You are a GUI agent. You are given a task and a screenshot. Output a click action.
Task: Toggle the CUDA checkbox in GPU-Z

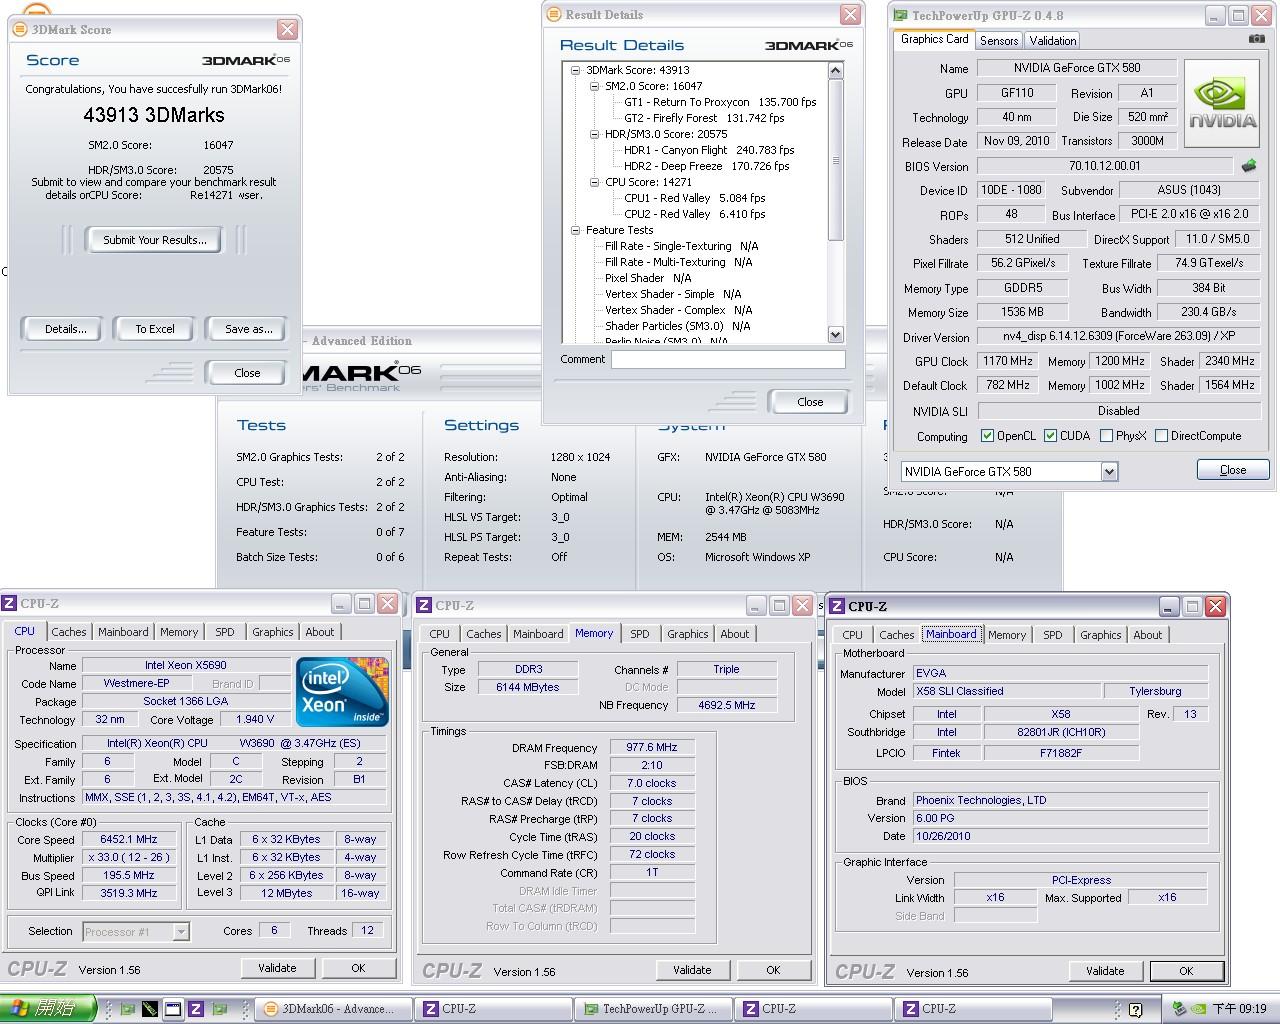1050,436
